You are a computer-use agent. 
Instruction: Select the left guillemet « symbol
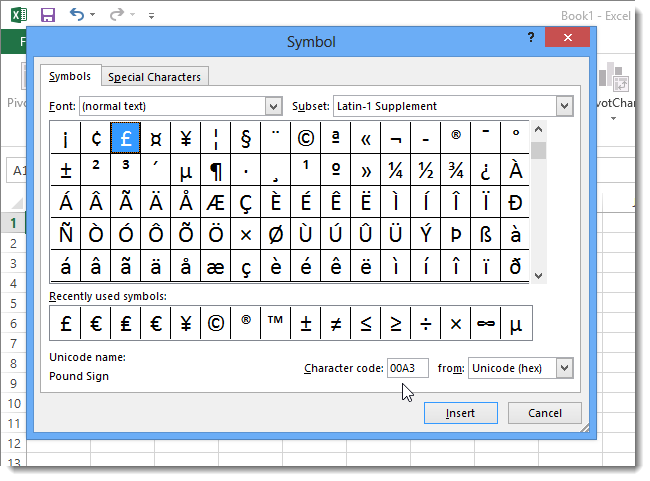[x=366, y=138]
